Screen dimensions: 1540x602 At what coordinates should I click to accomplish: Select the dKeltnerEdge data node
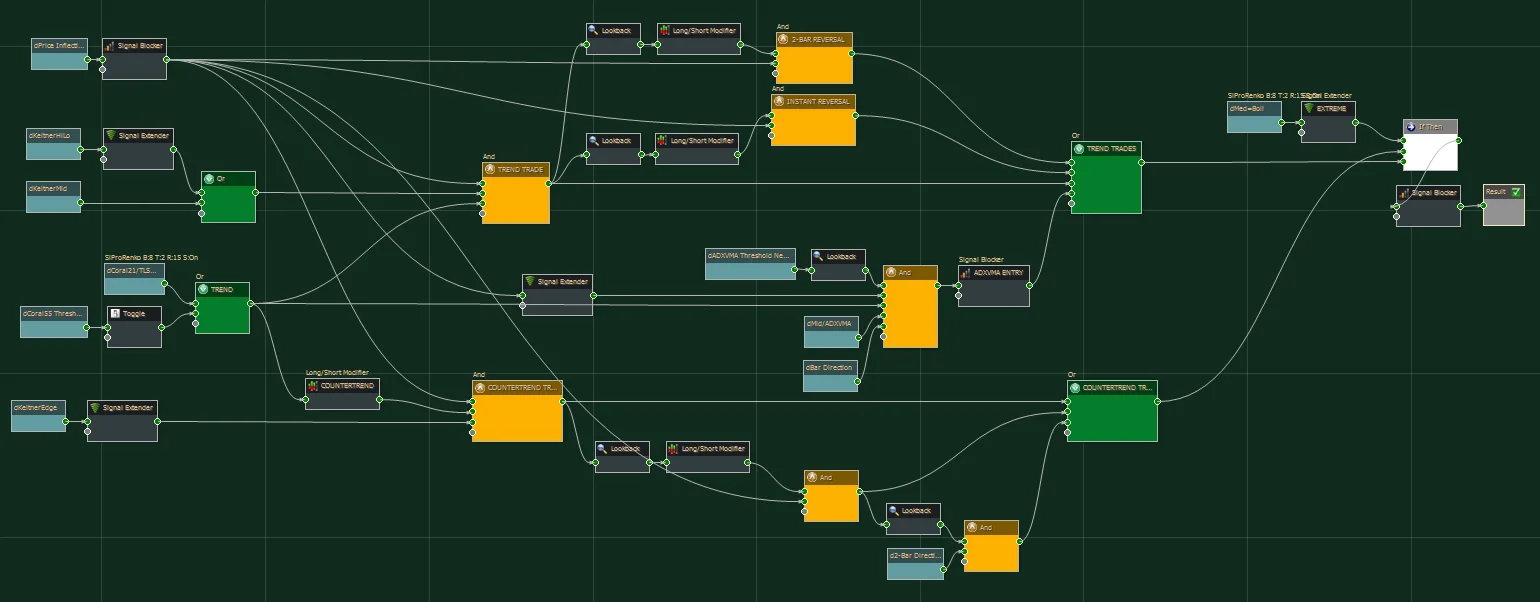click(38, 416)
